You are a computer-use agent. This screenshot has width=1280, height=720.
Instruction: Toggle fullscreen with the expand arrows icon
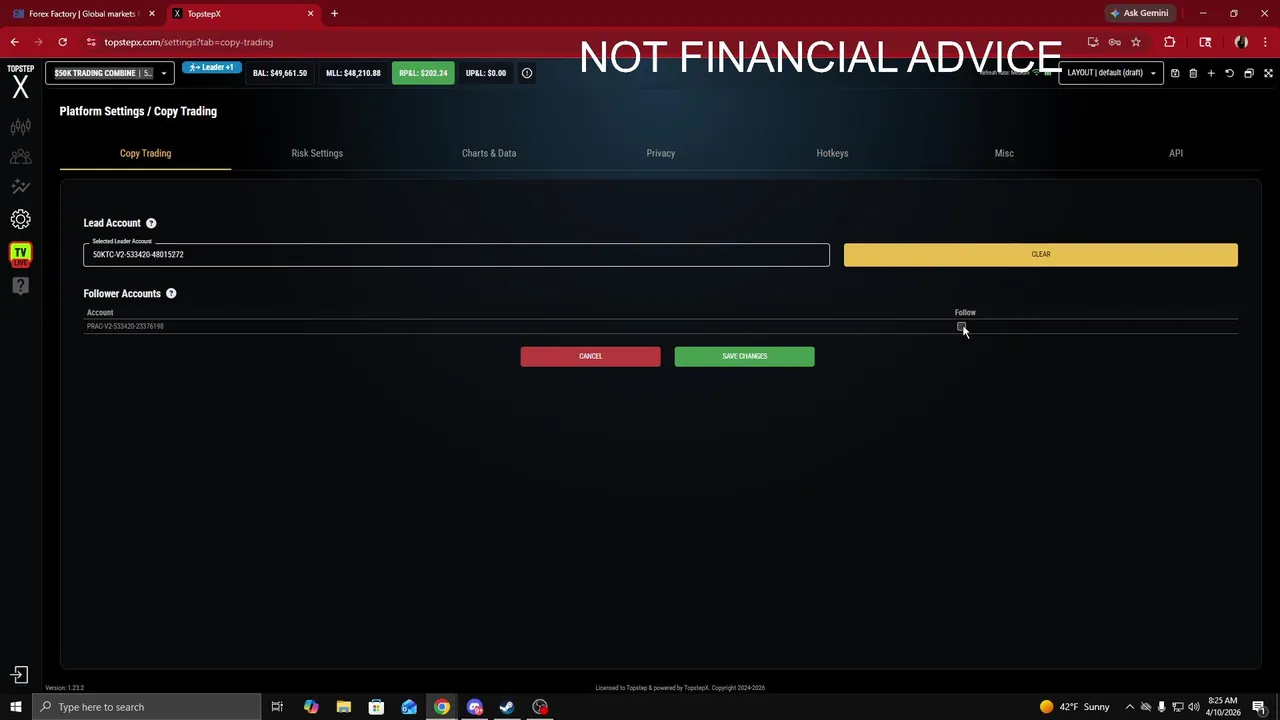click(1268, 73)
